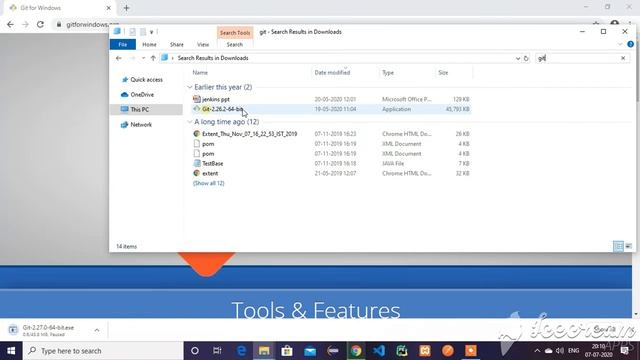The image size is (640, 360).
Task: Go back in Explorer navigation
Action: coord(118,58)
